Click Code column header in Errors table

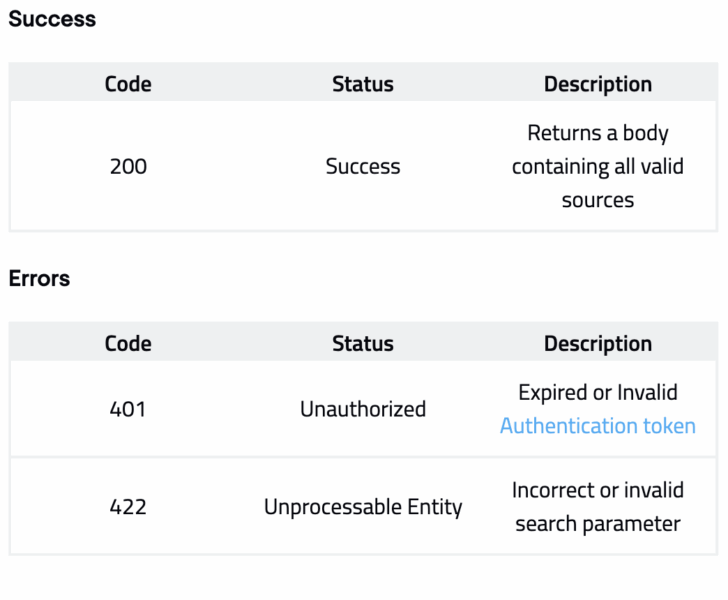[x=128, y=343]
